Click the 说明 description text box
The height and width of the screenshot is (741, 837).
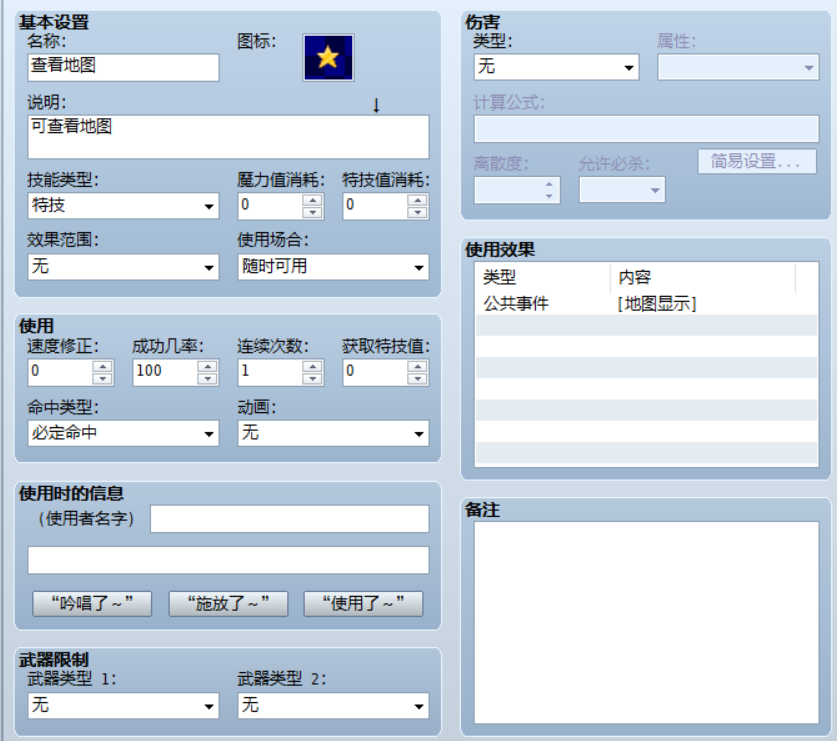point(228,137)
